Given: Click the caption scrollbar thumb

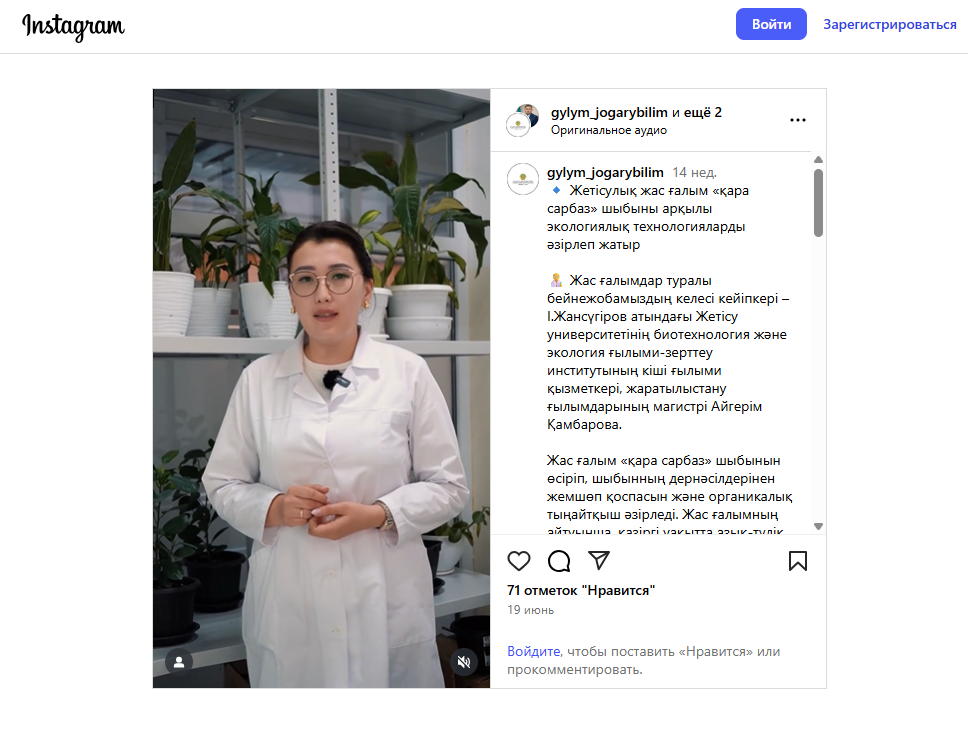Looking at the screenshot, I should (818, 203).
